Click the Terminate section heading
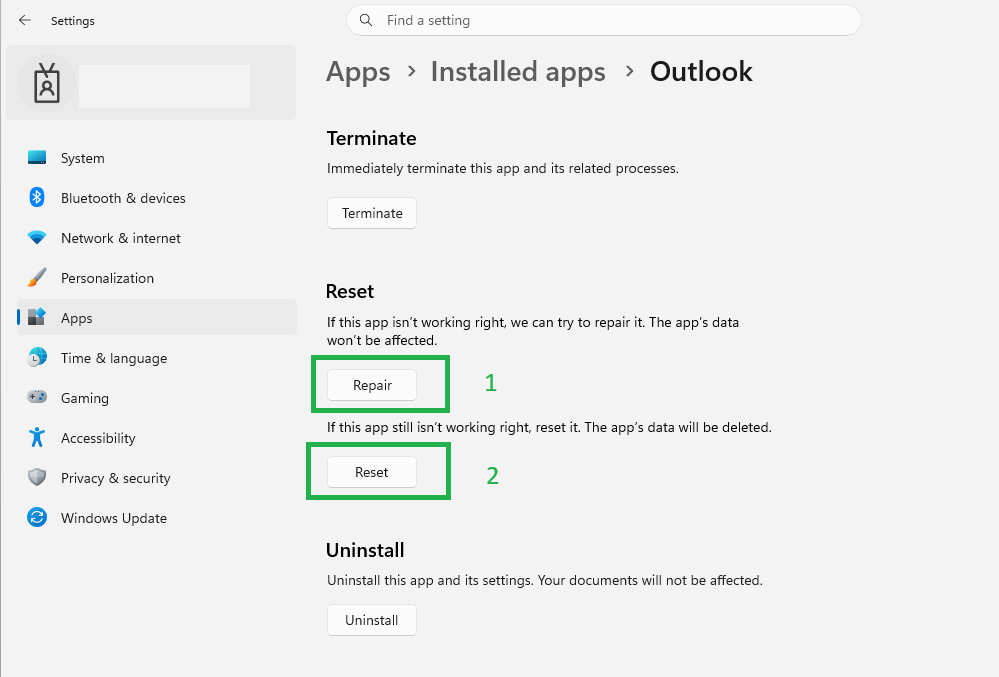This screenshot has height=677, width=999. [x=371, y=138]
